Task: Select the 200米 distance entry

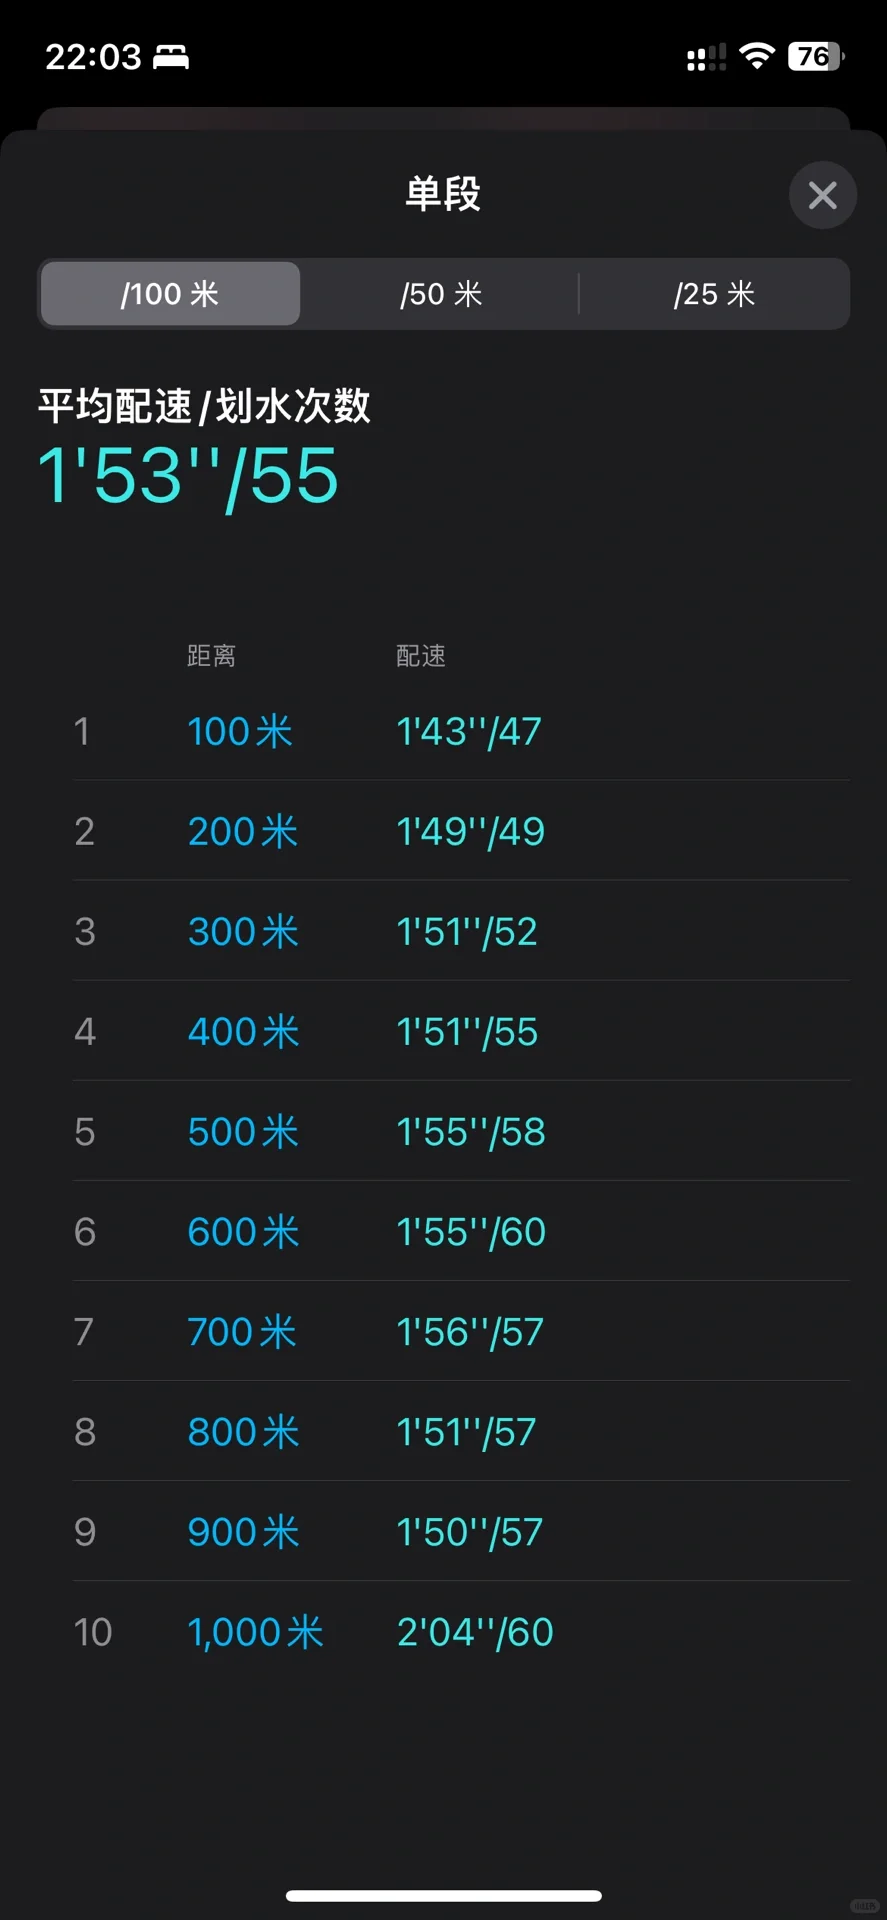Action: point(243,831)
